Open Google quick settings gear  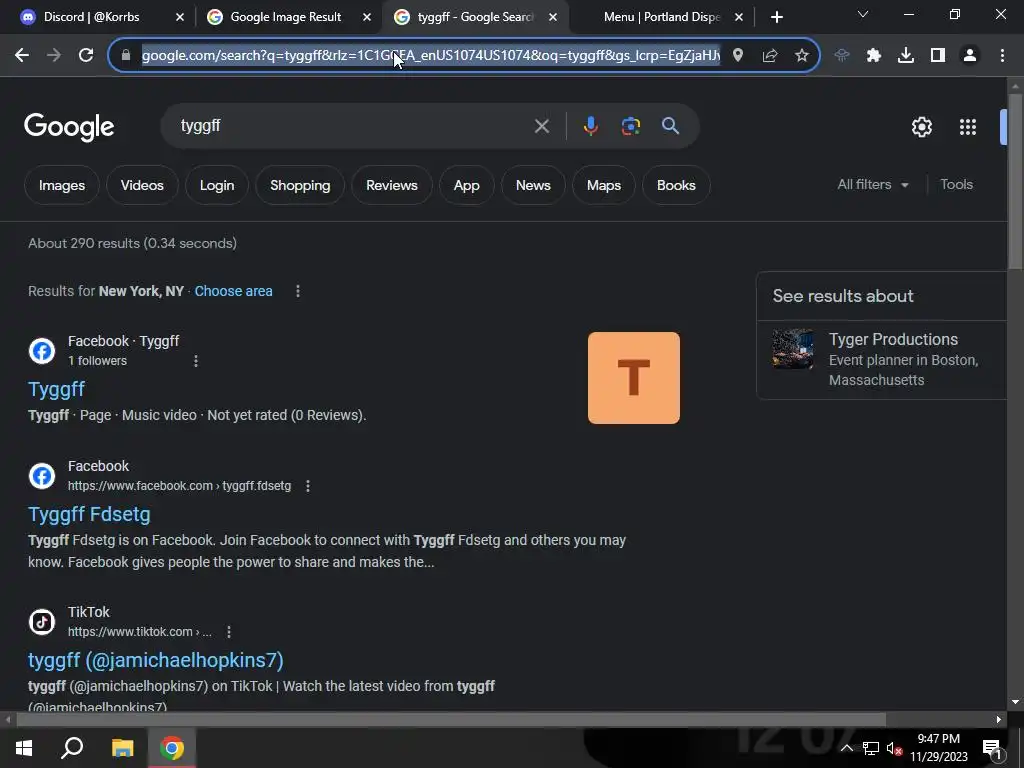921,127
